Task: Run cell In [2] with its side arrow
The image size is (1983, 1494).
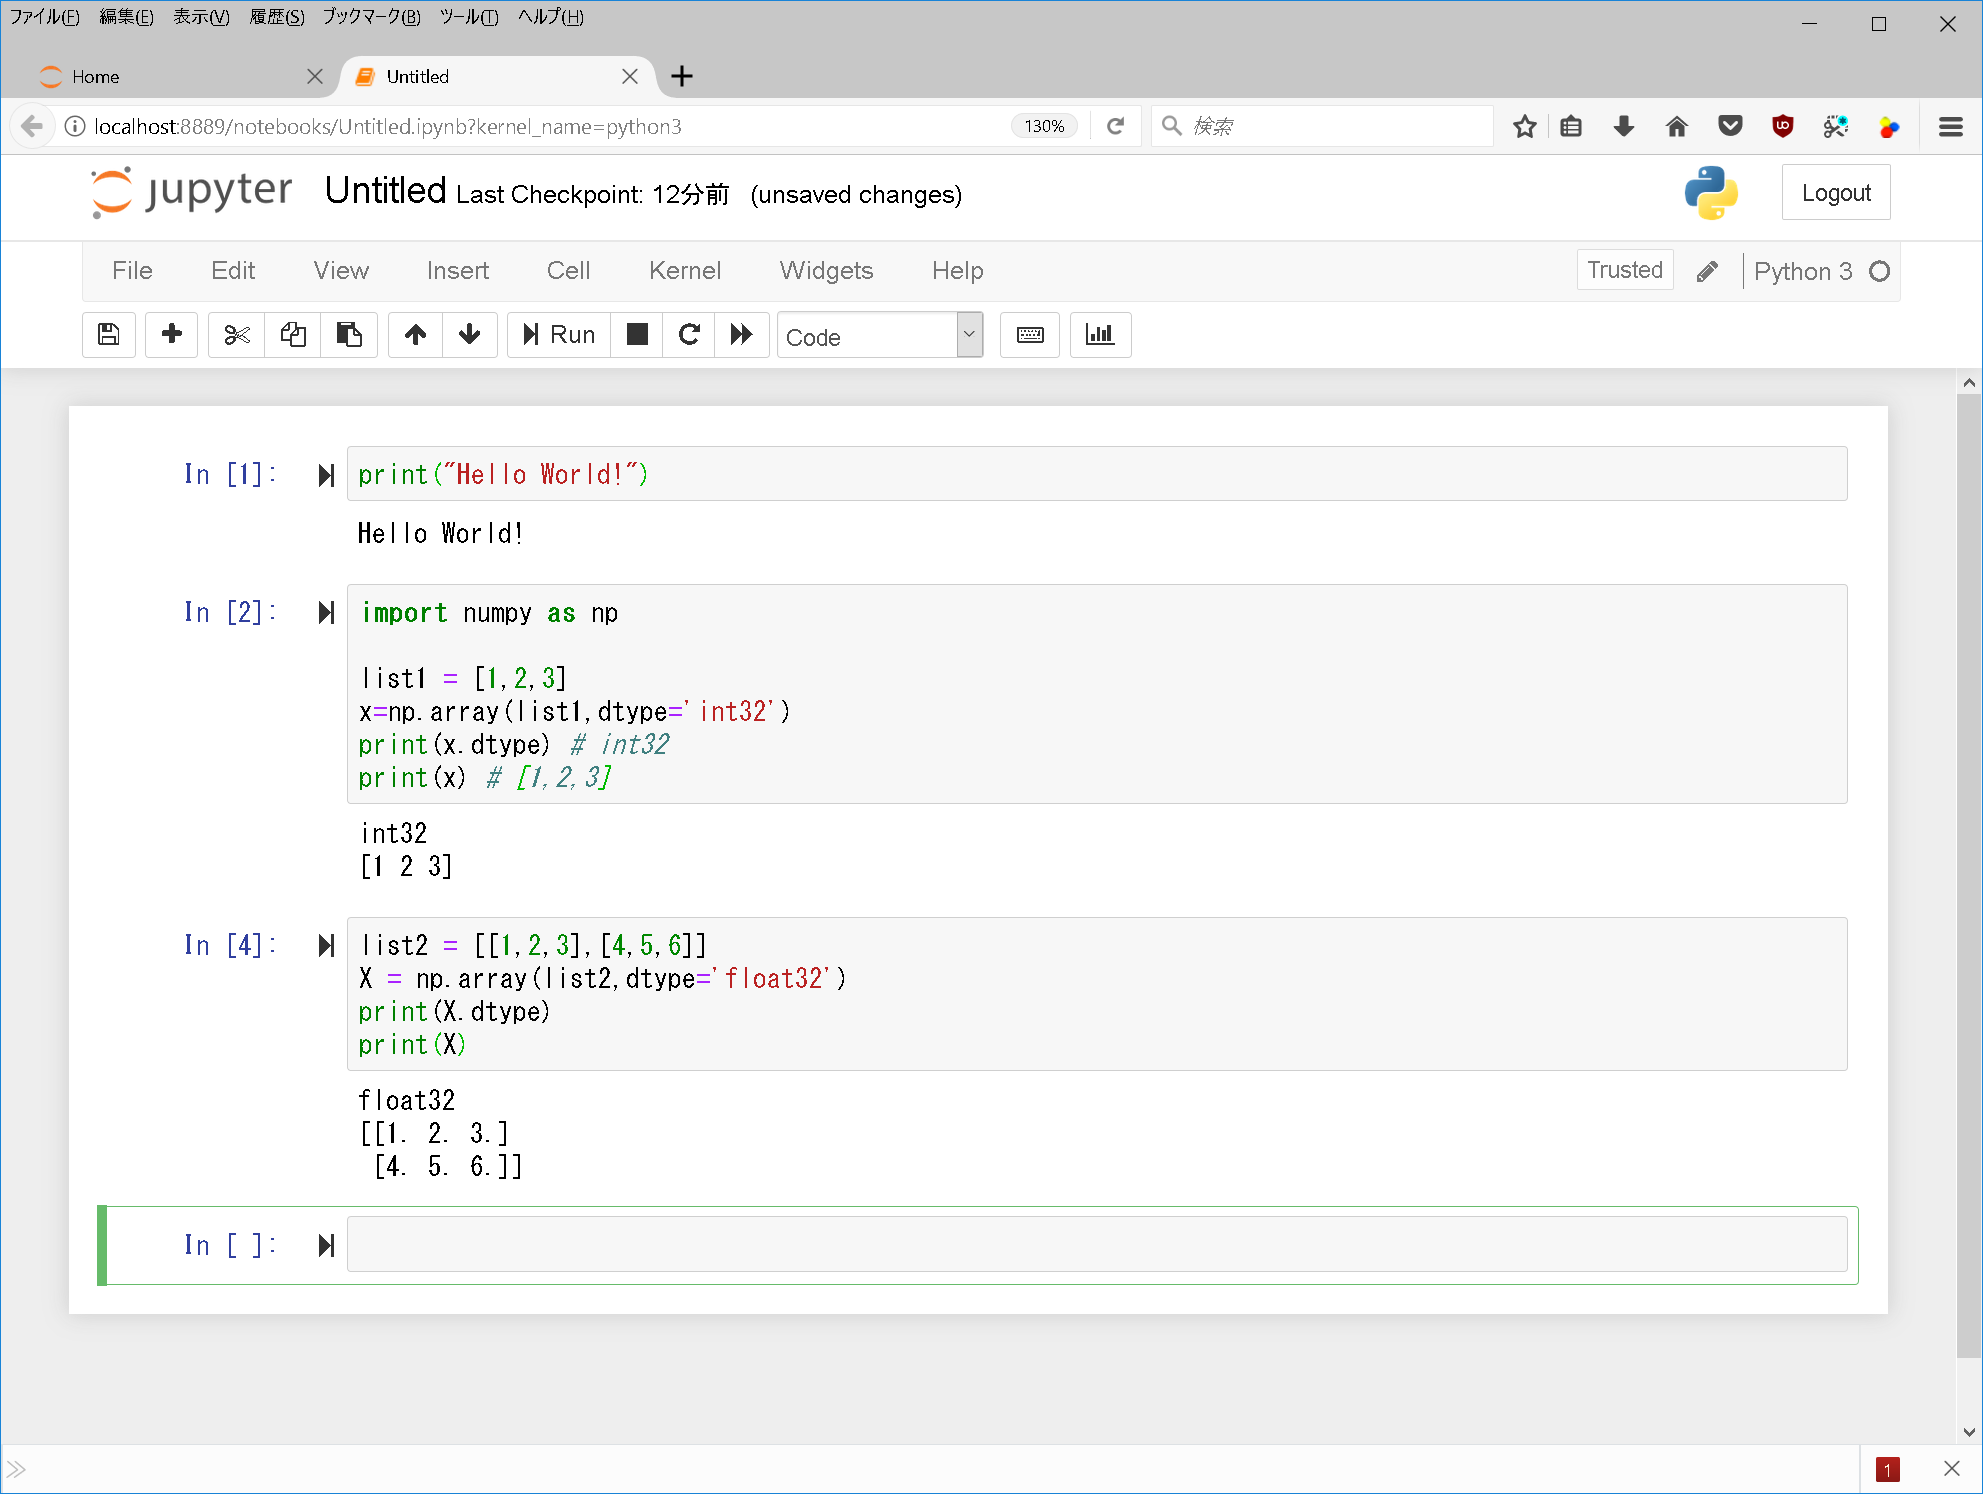Action: pyautogui.click(x=326, y=613)
